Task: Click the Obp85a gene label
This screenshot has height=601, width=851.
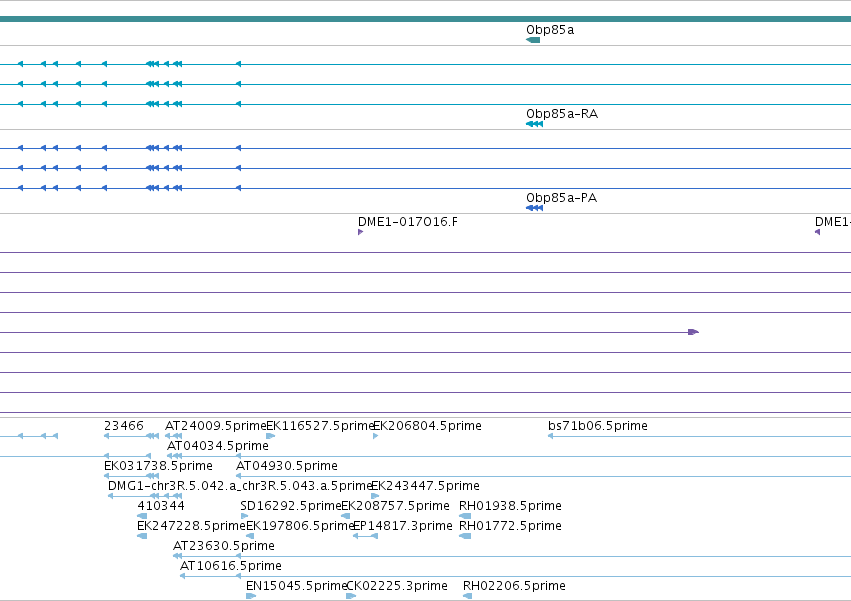Action: point(550,30)
